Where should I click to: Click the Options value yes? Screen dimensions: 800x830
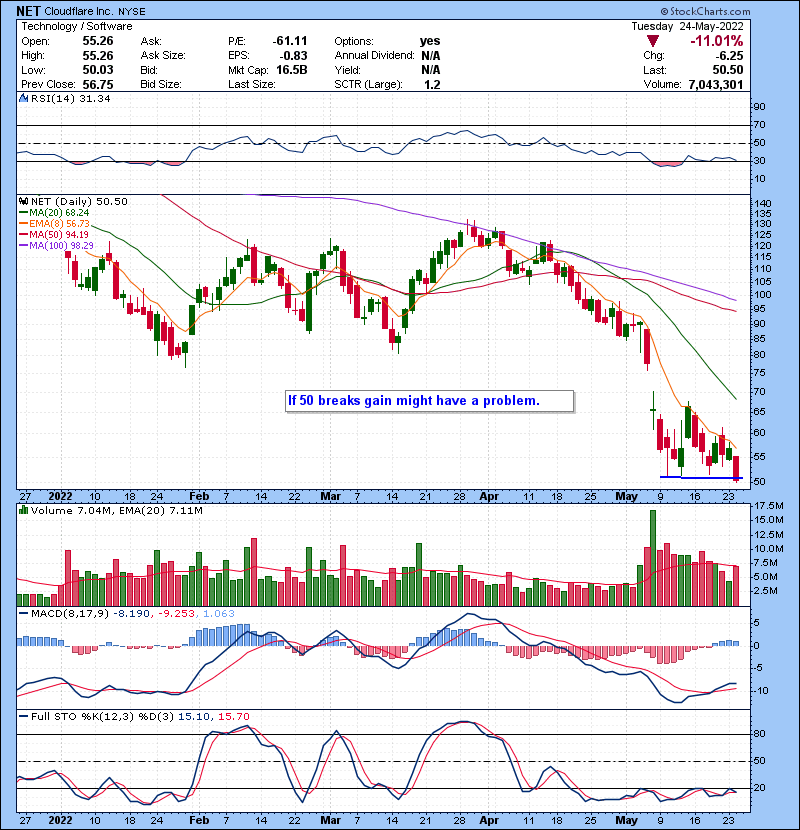(430, 41)
